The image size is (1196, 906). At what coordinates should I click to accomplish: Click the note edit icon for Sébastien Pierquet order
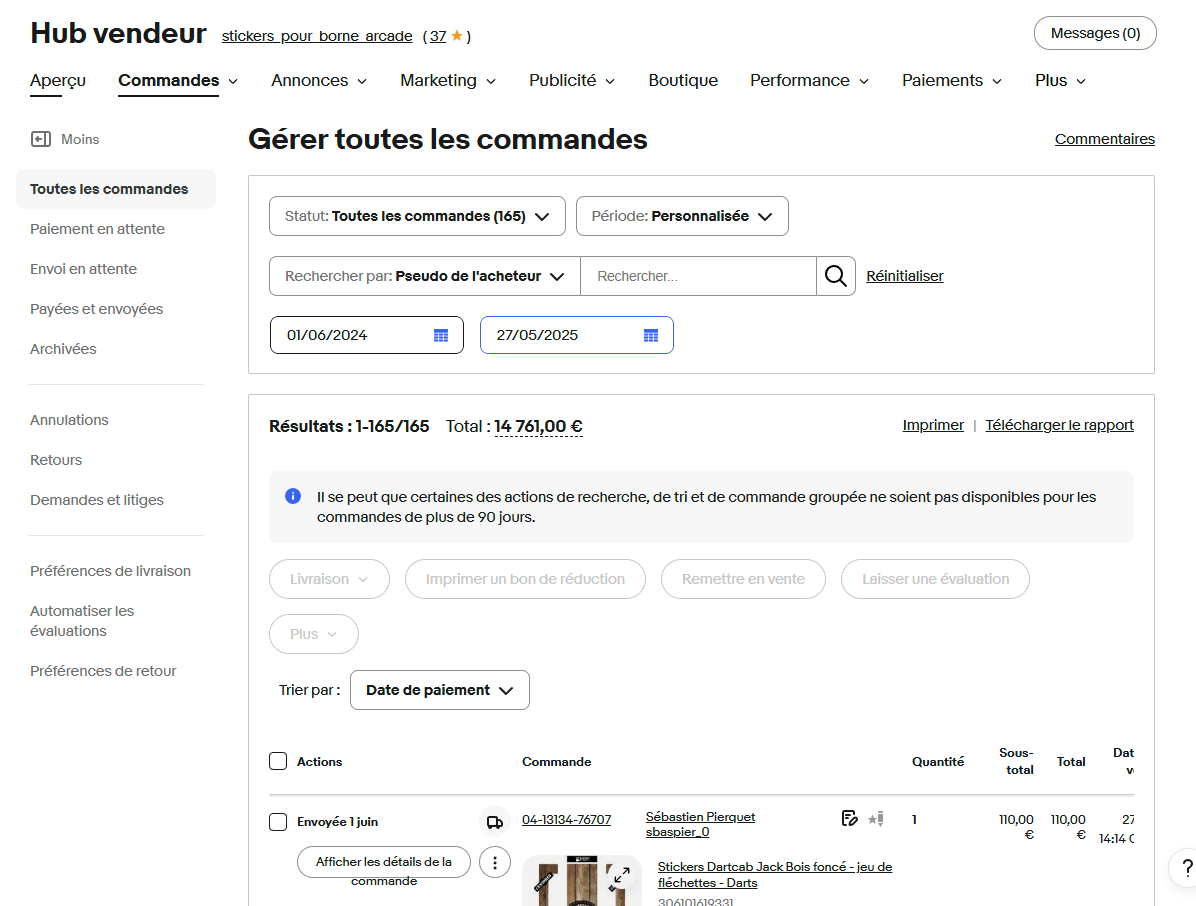coord(849,818)
